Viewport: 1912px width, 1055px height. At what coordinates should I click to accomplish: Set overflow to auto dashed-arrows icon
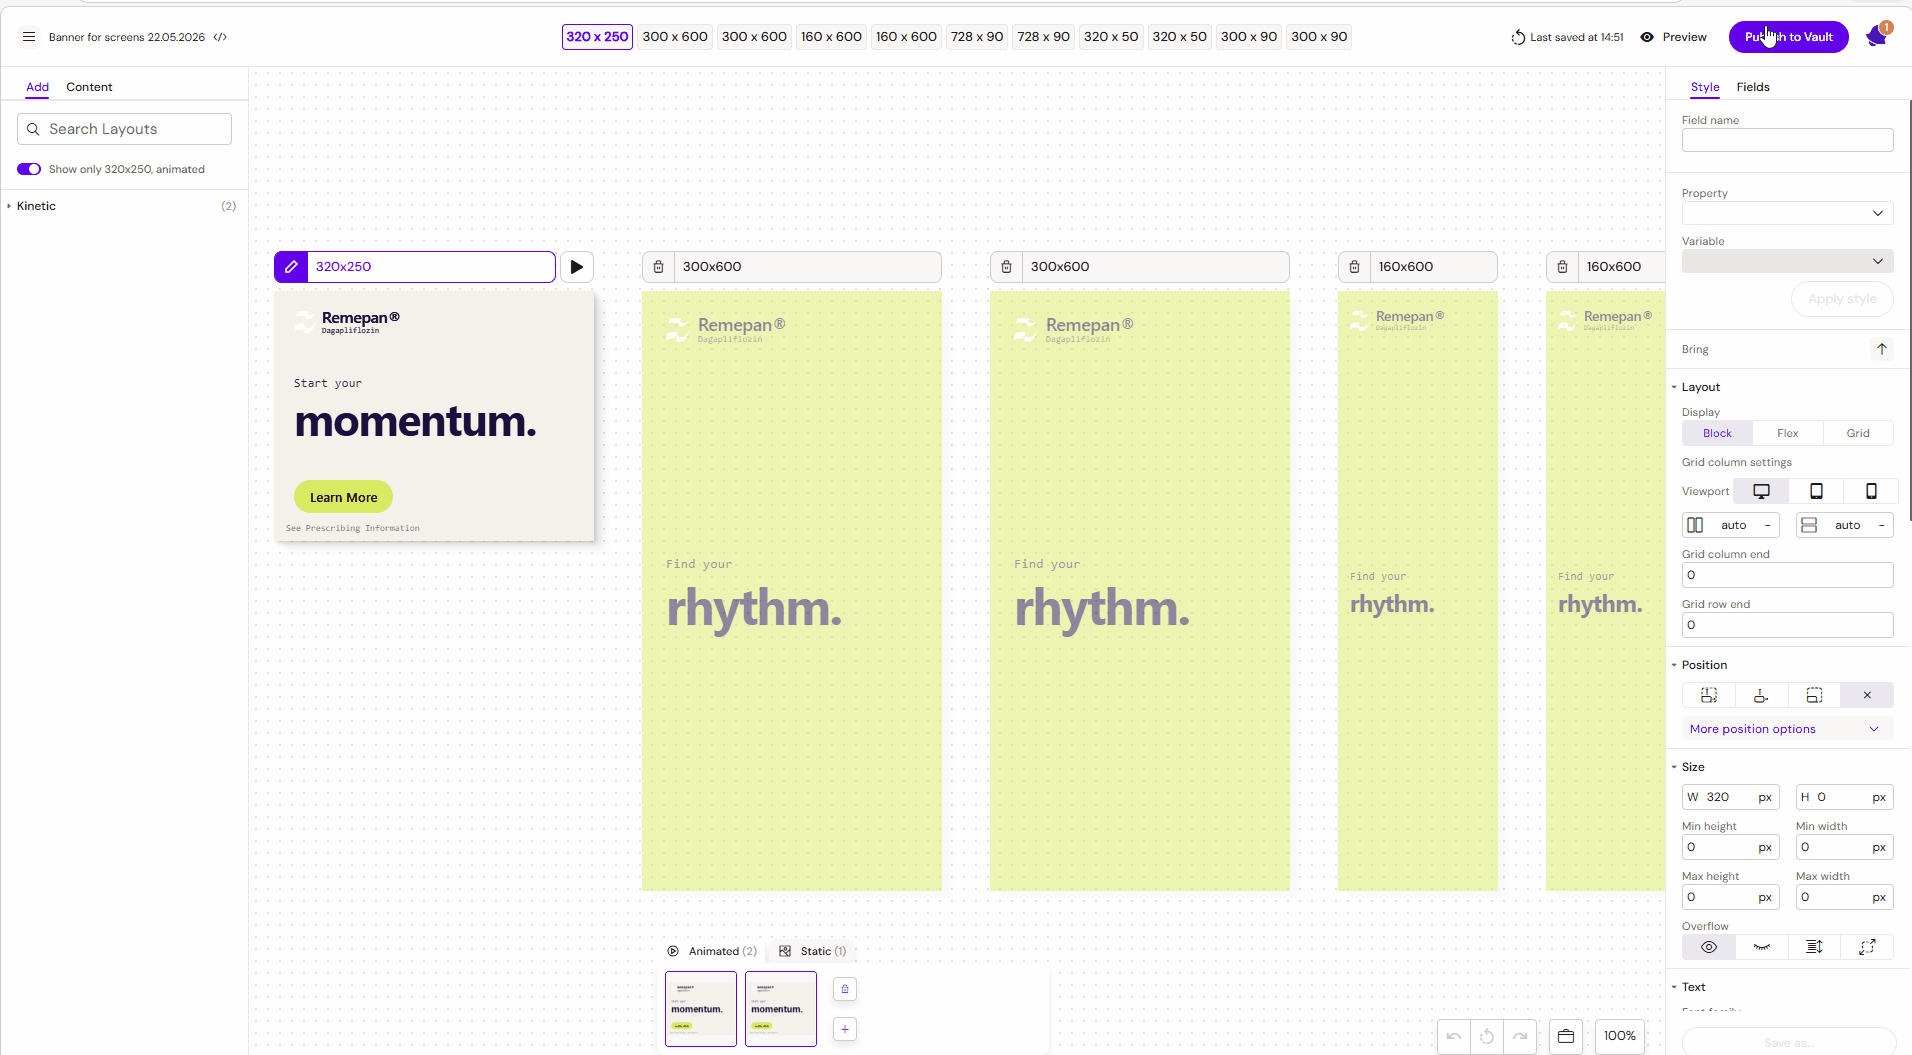[1867, 947]
